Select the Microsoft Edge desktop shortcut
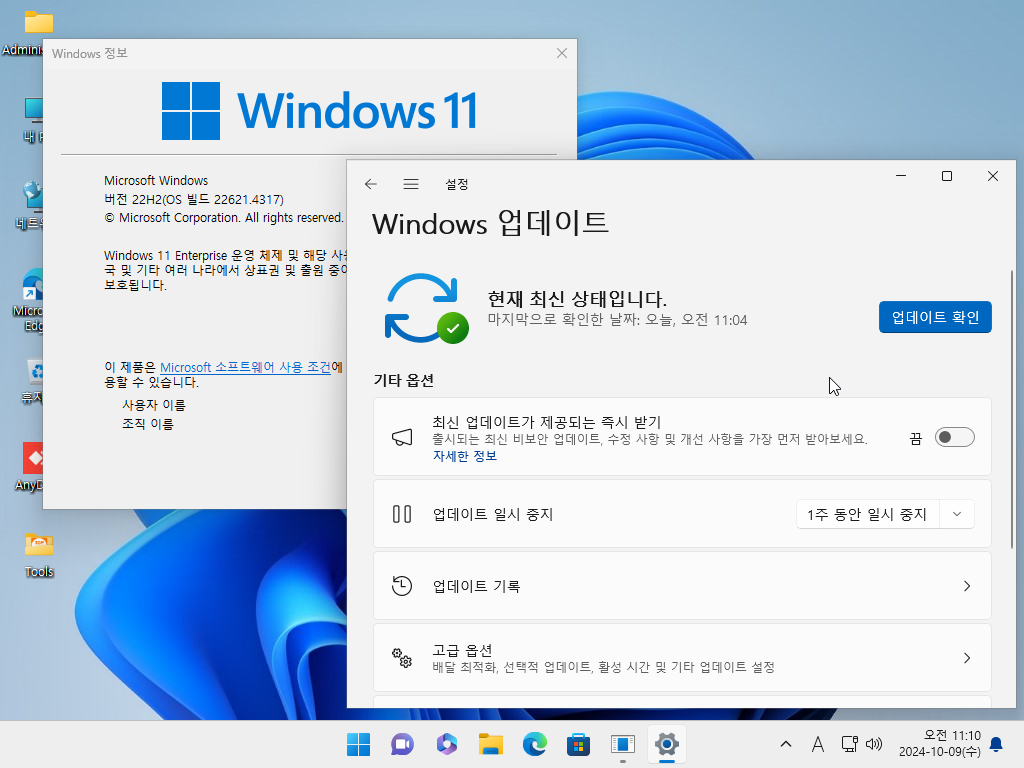The width and height of the screenshot is (1024, 768). point(28,300)
